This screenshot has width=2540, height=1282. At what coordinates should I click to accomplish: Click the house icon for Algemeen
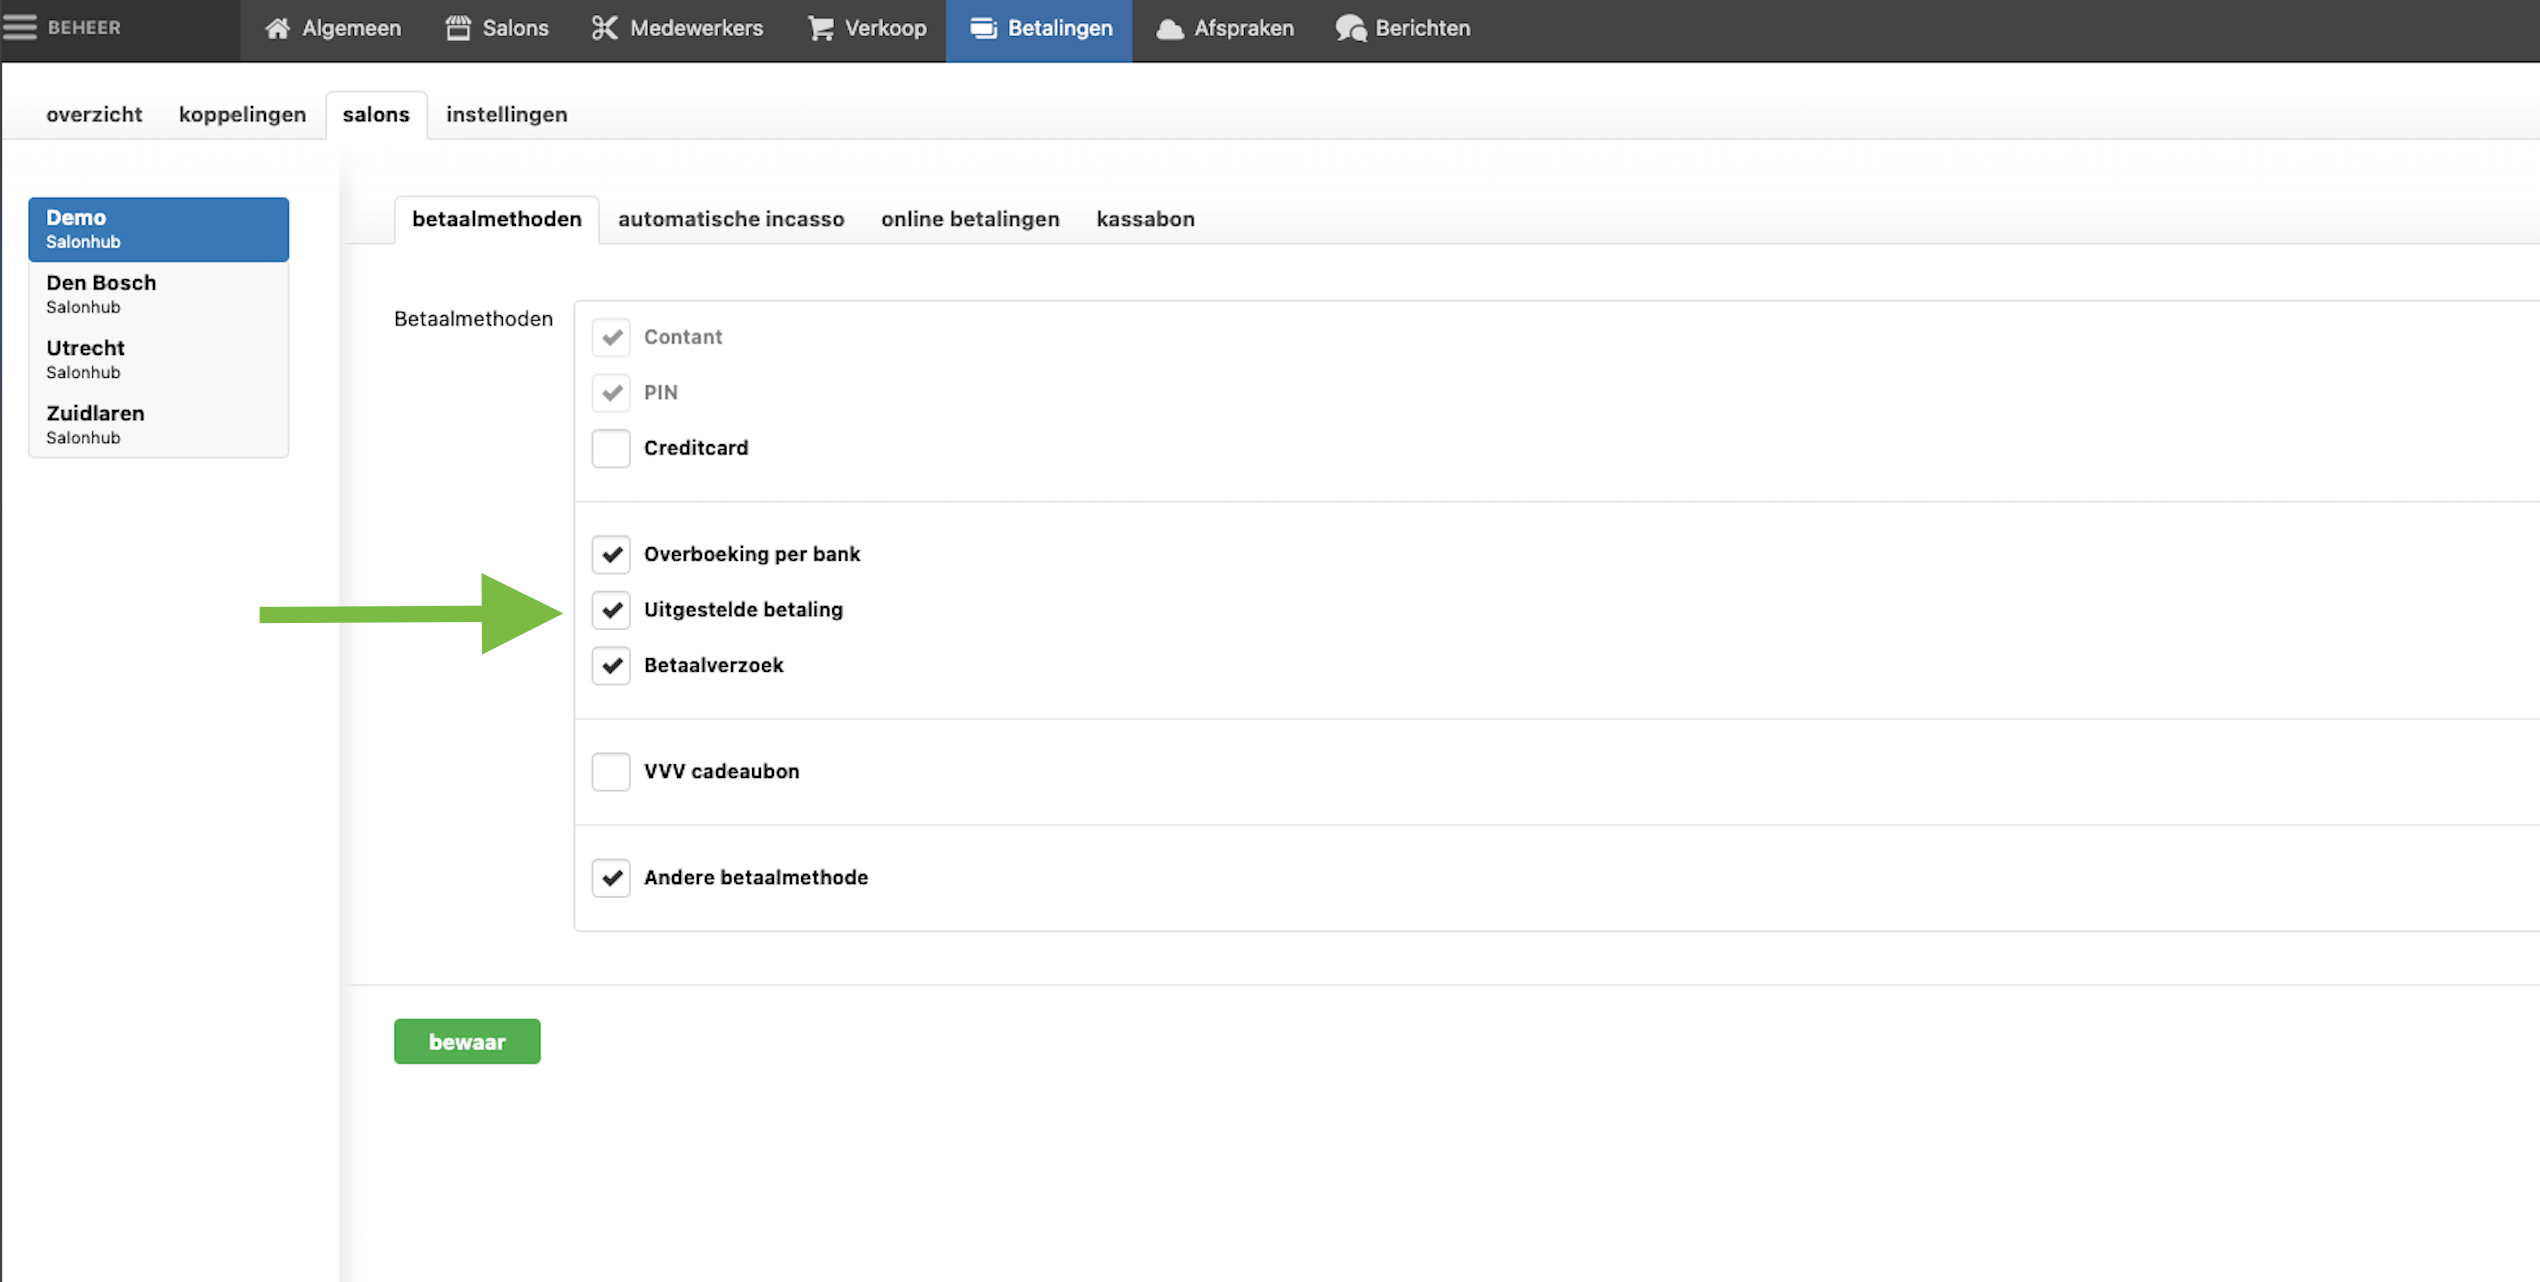277,28
